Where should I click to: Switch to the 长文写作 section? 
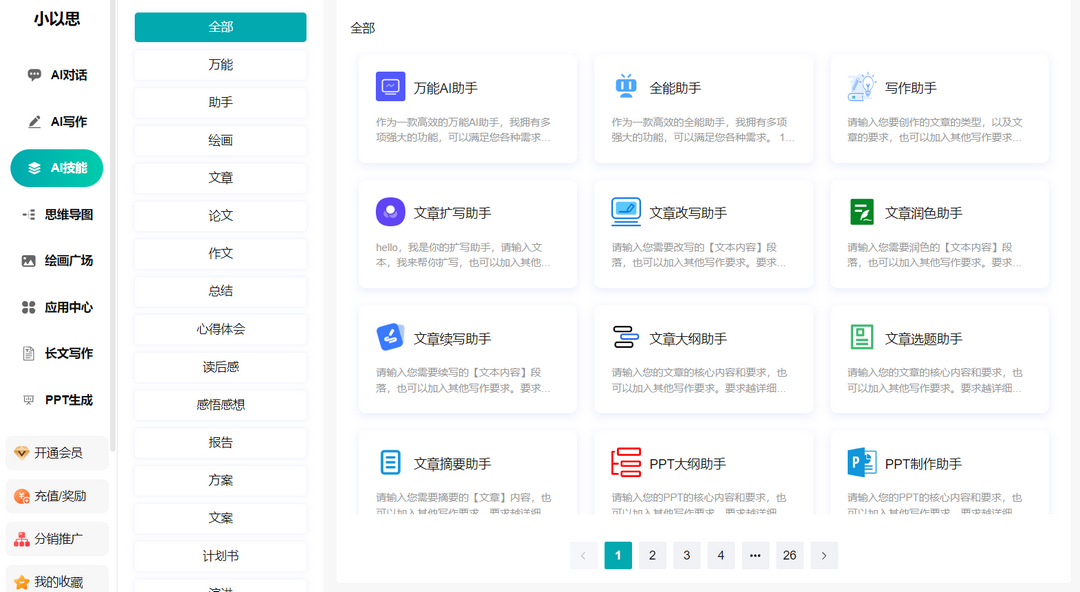tap(56, 352)
